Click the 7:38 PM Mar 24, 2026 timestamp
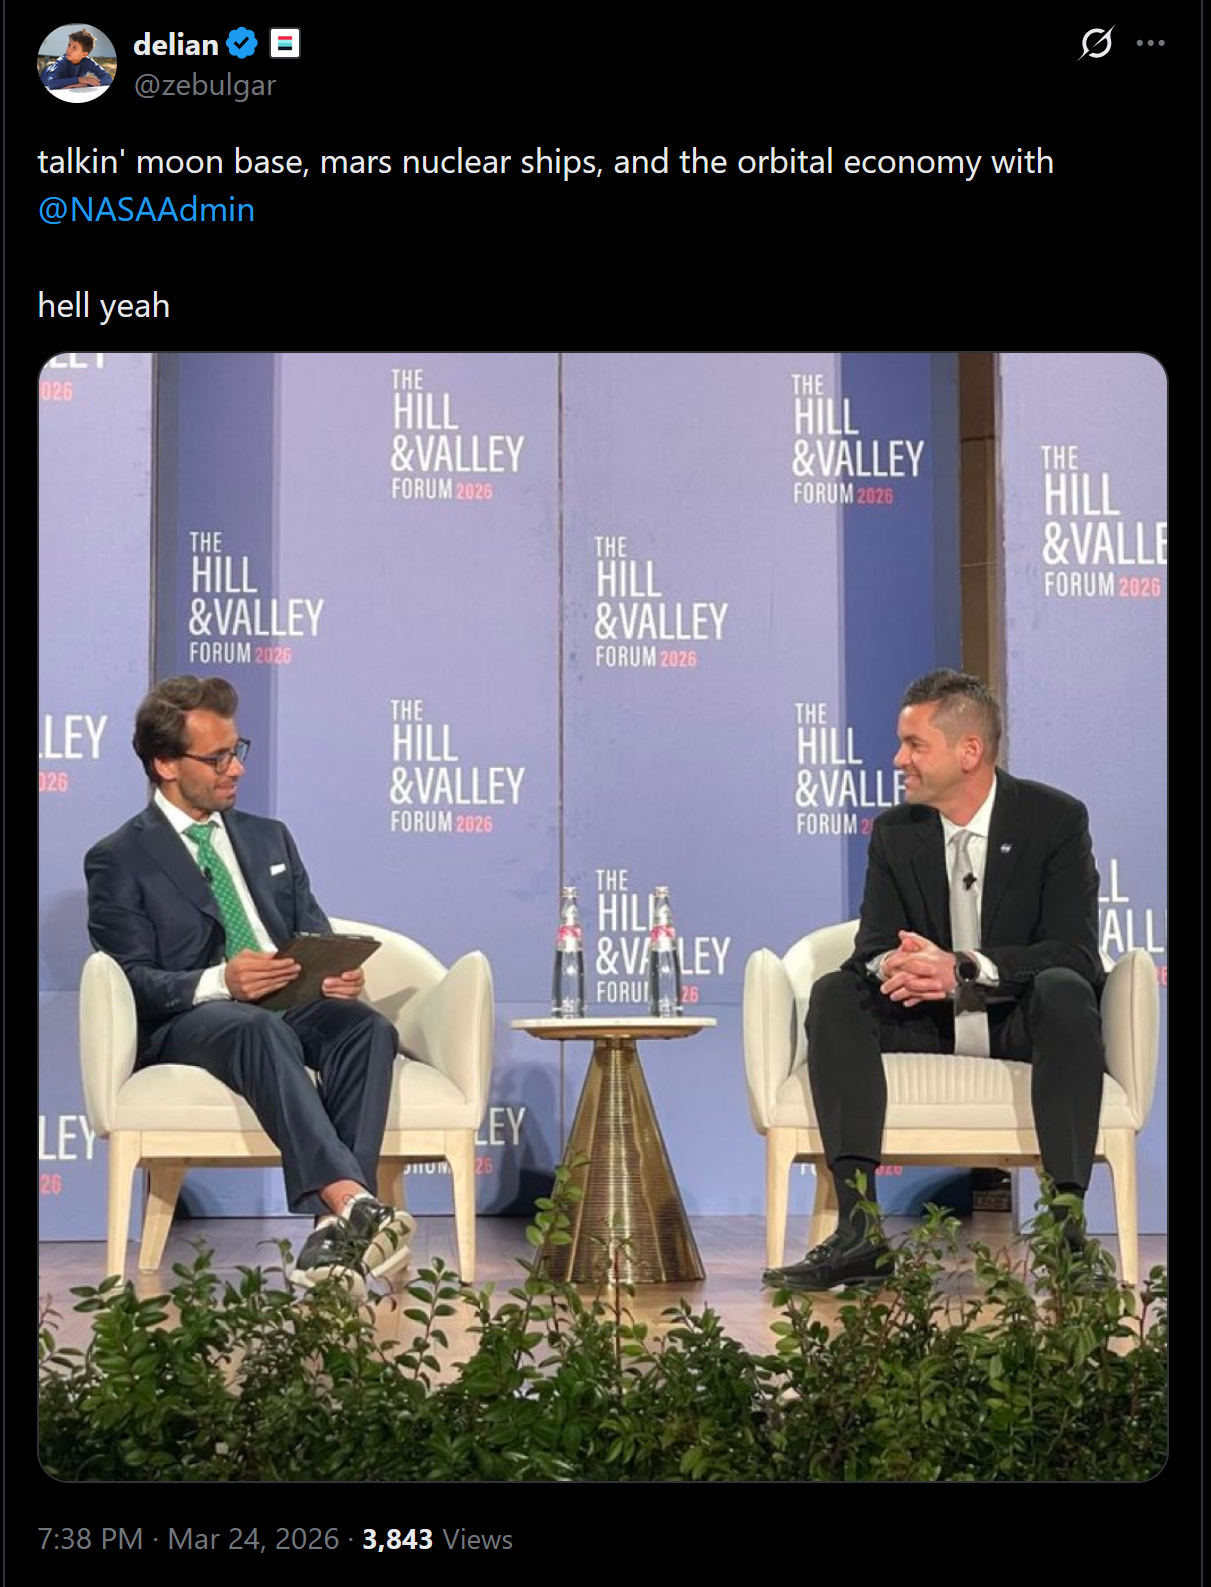The height and width of the screenshot is (1587, 1211). click(188, 1538)
